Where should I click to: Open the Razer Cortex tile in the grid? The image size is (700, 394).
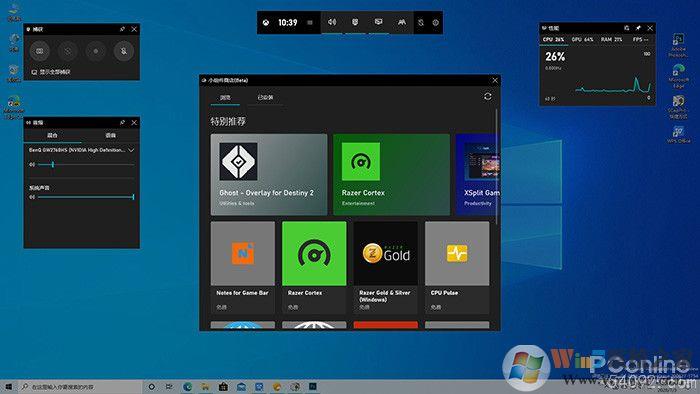[314, 268]
